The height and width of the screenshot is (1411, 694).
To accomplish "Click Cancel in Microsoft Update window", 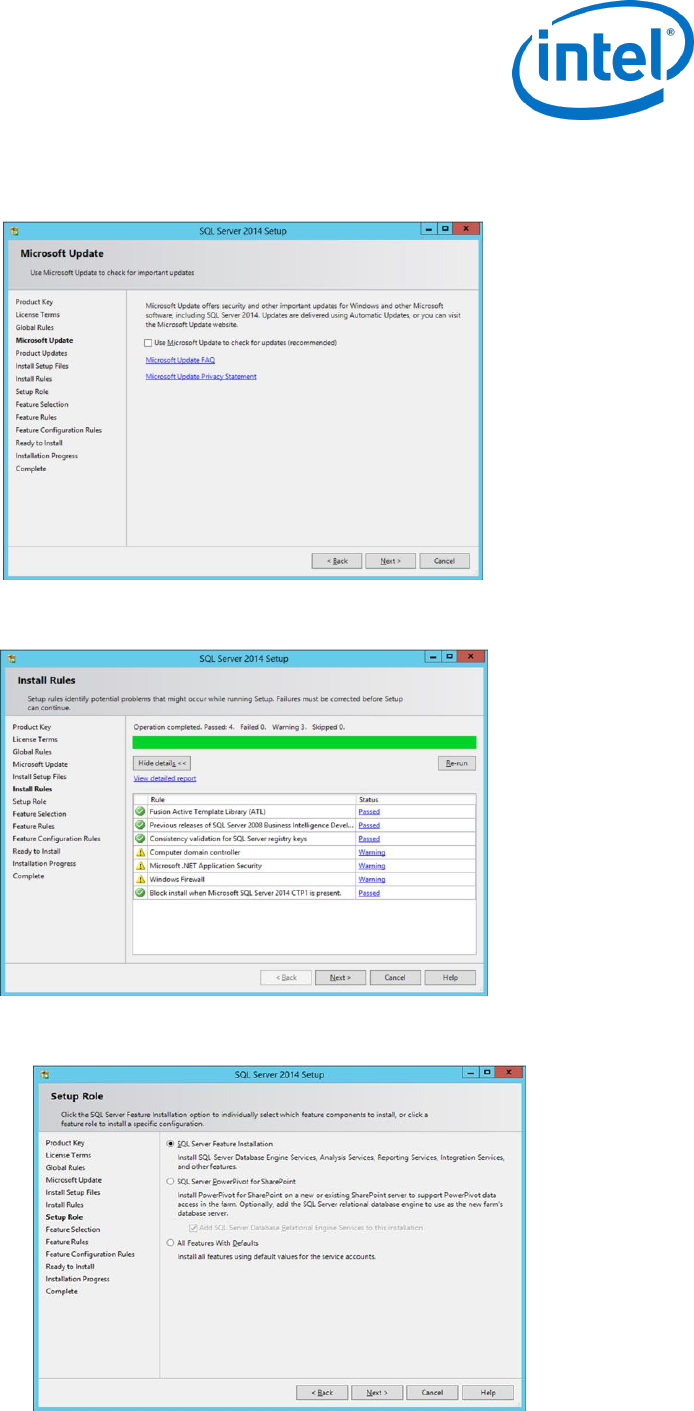I will pyautogui.click(x=444, y=561).
